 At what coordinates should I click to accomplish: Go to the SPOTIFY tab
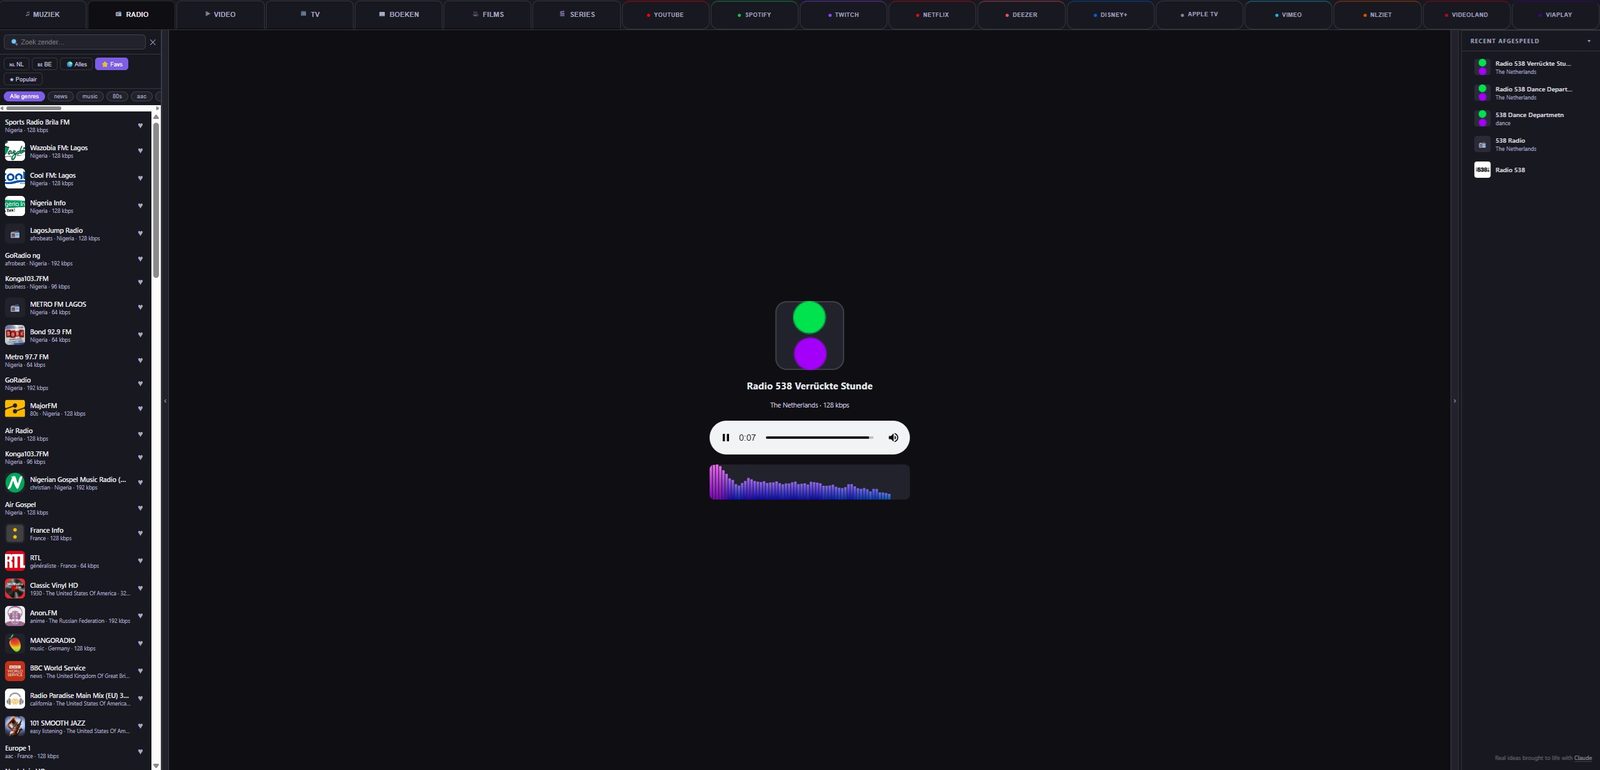pos(755,15)
